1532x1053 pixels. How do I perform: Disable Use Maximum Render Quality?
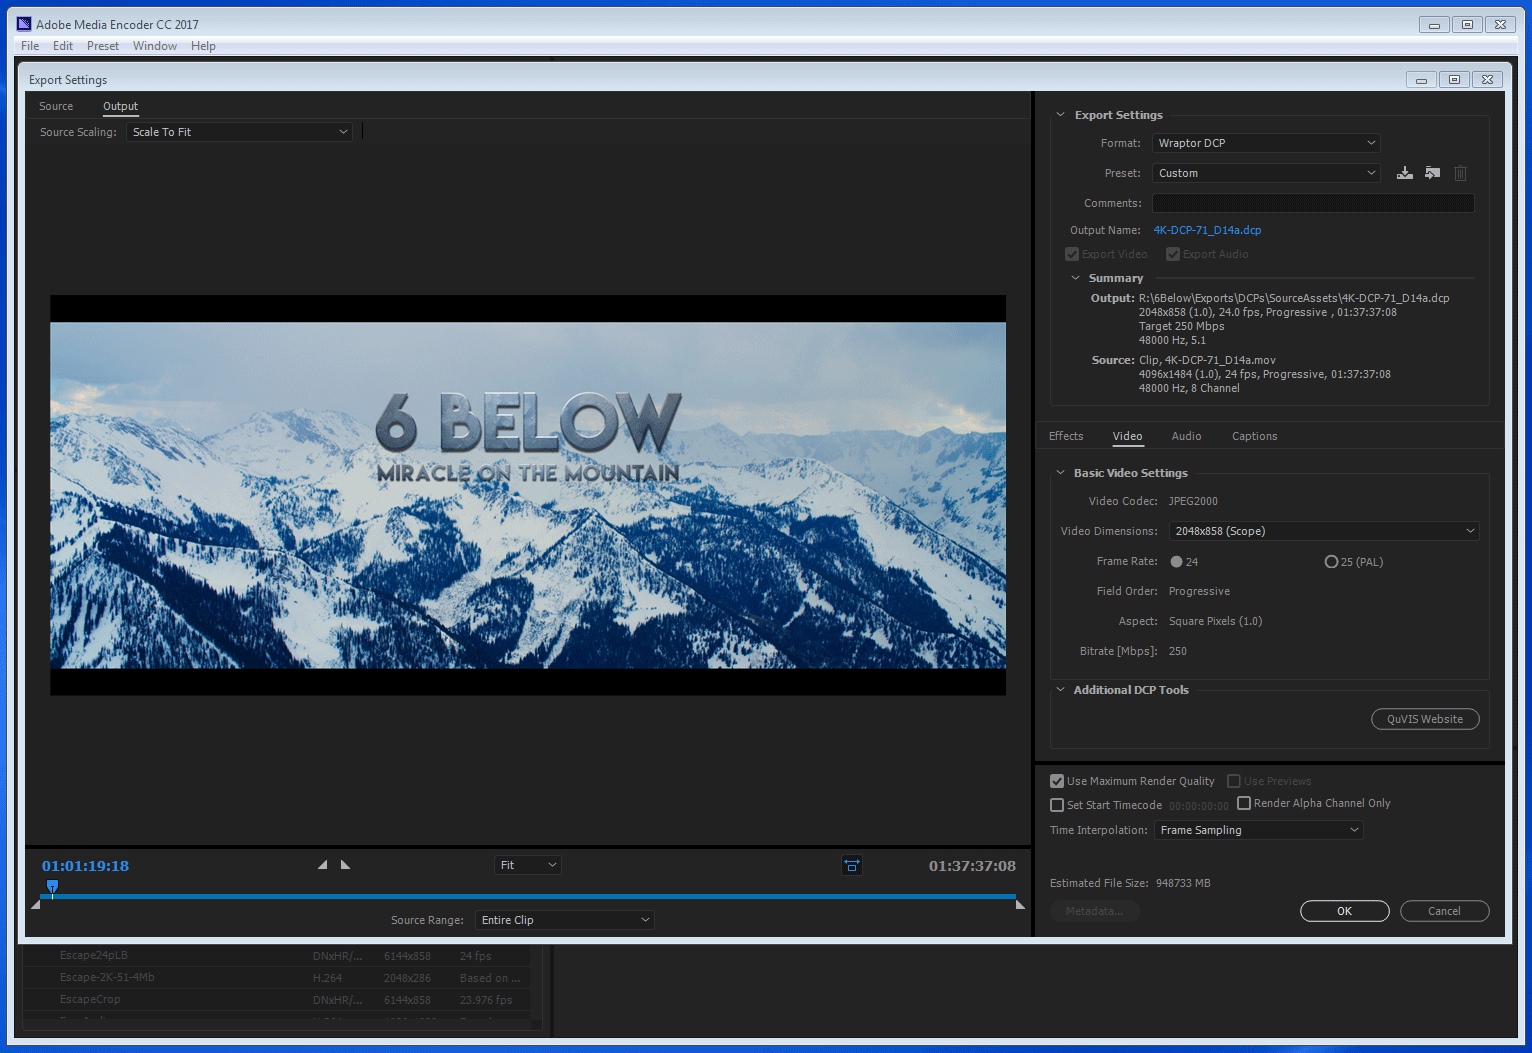pos(1057,781)
